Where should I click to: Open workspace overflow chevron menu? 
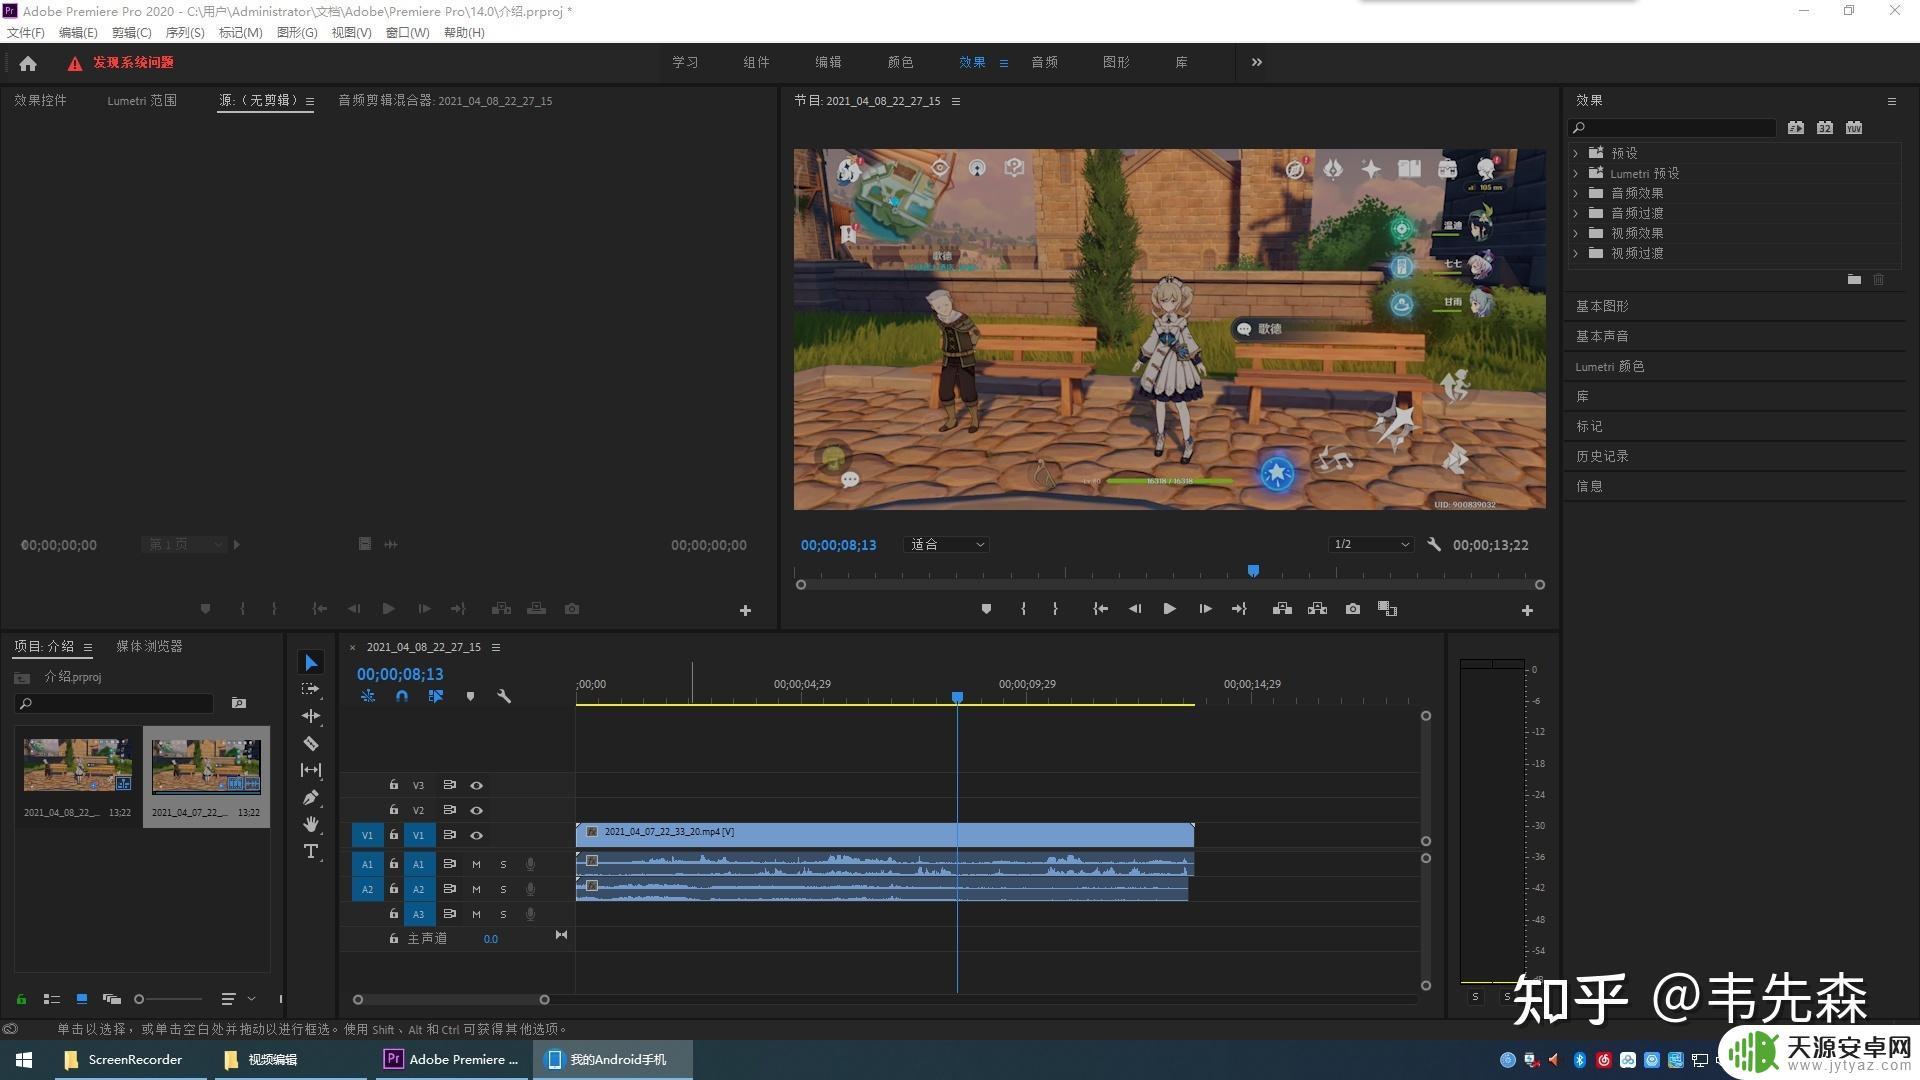[1256, 62]
